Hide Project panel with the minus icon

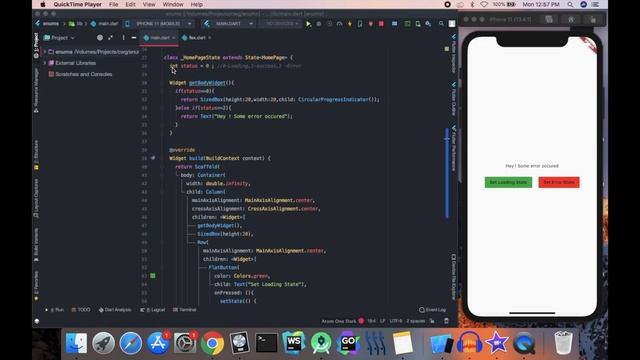click(133, 38)
